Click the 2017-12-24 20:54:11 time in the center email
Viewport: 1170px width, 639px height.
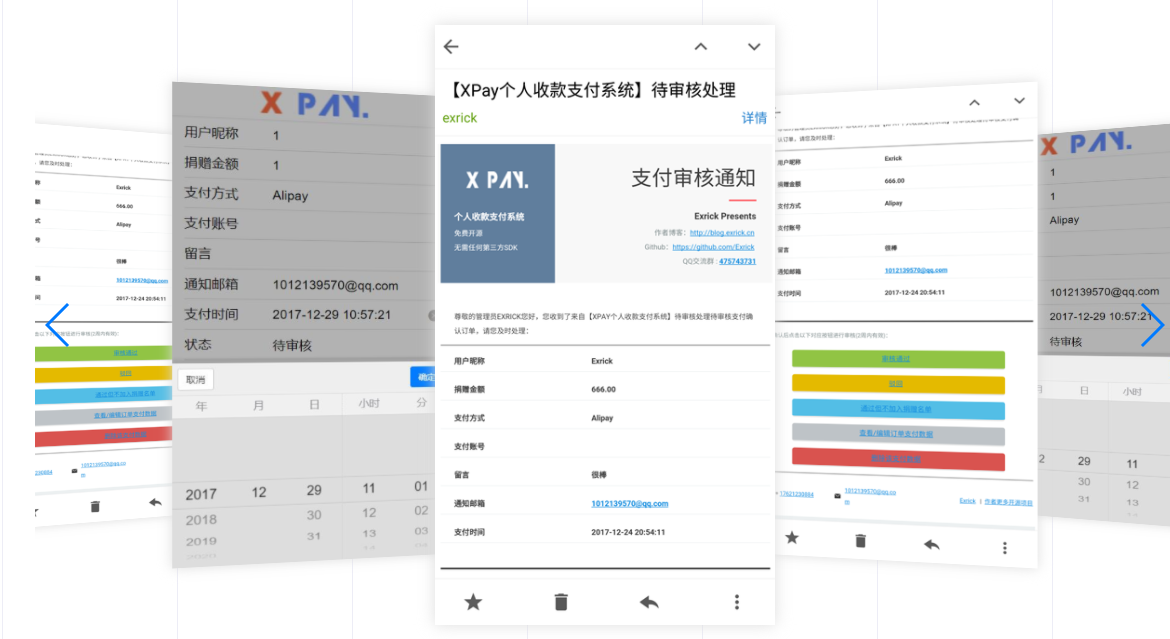628,532
